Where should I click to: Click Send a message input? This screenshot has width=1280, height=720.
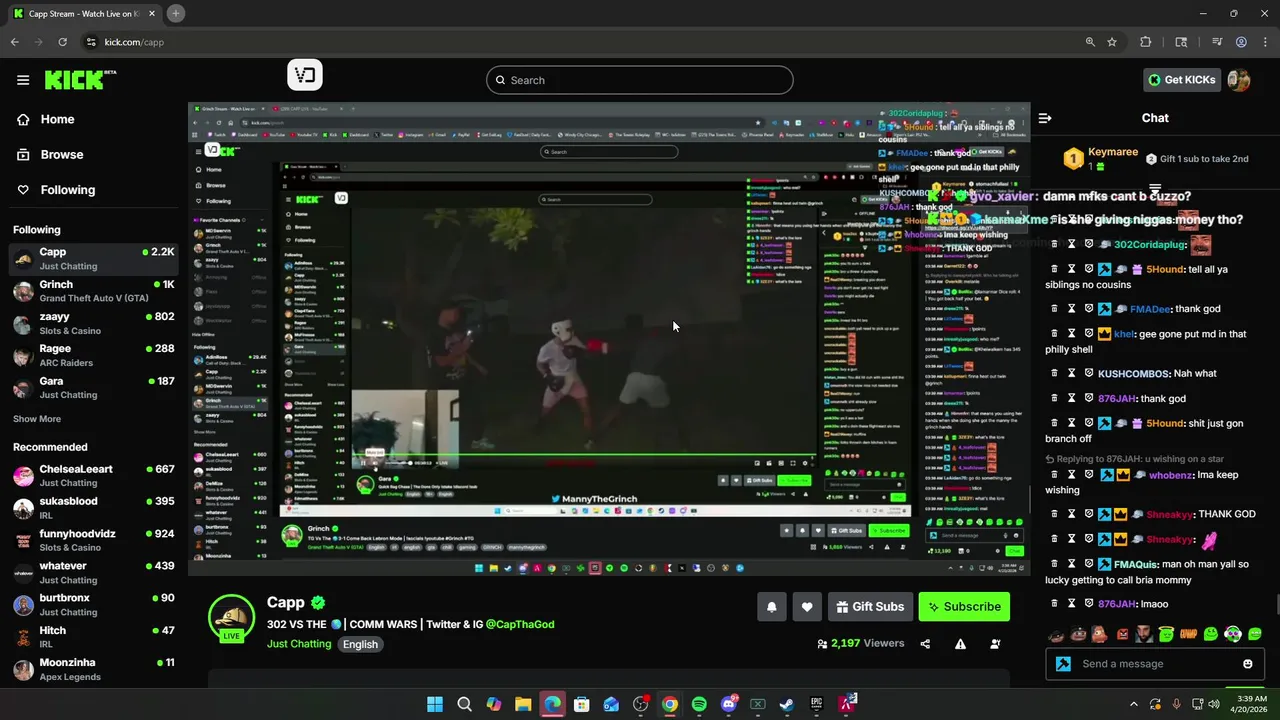click(1155, 664)
